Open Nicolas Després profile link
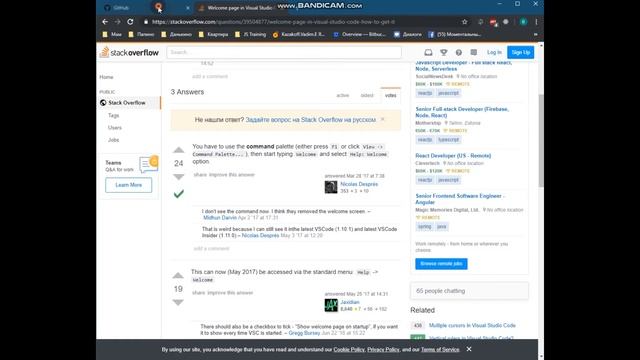The width and height of the screenshot is (640, 360). 359,184
